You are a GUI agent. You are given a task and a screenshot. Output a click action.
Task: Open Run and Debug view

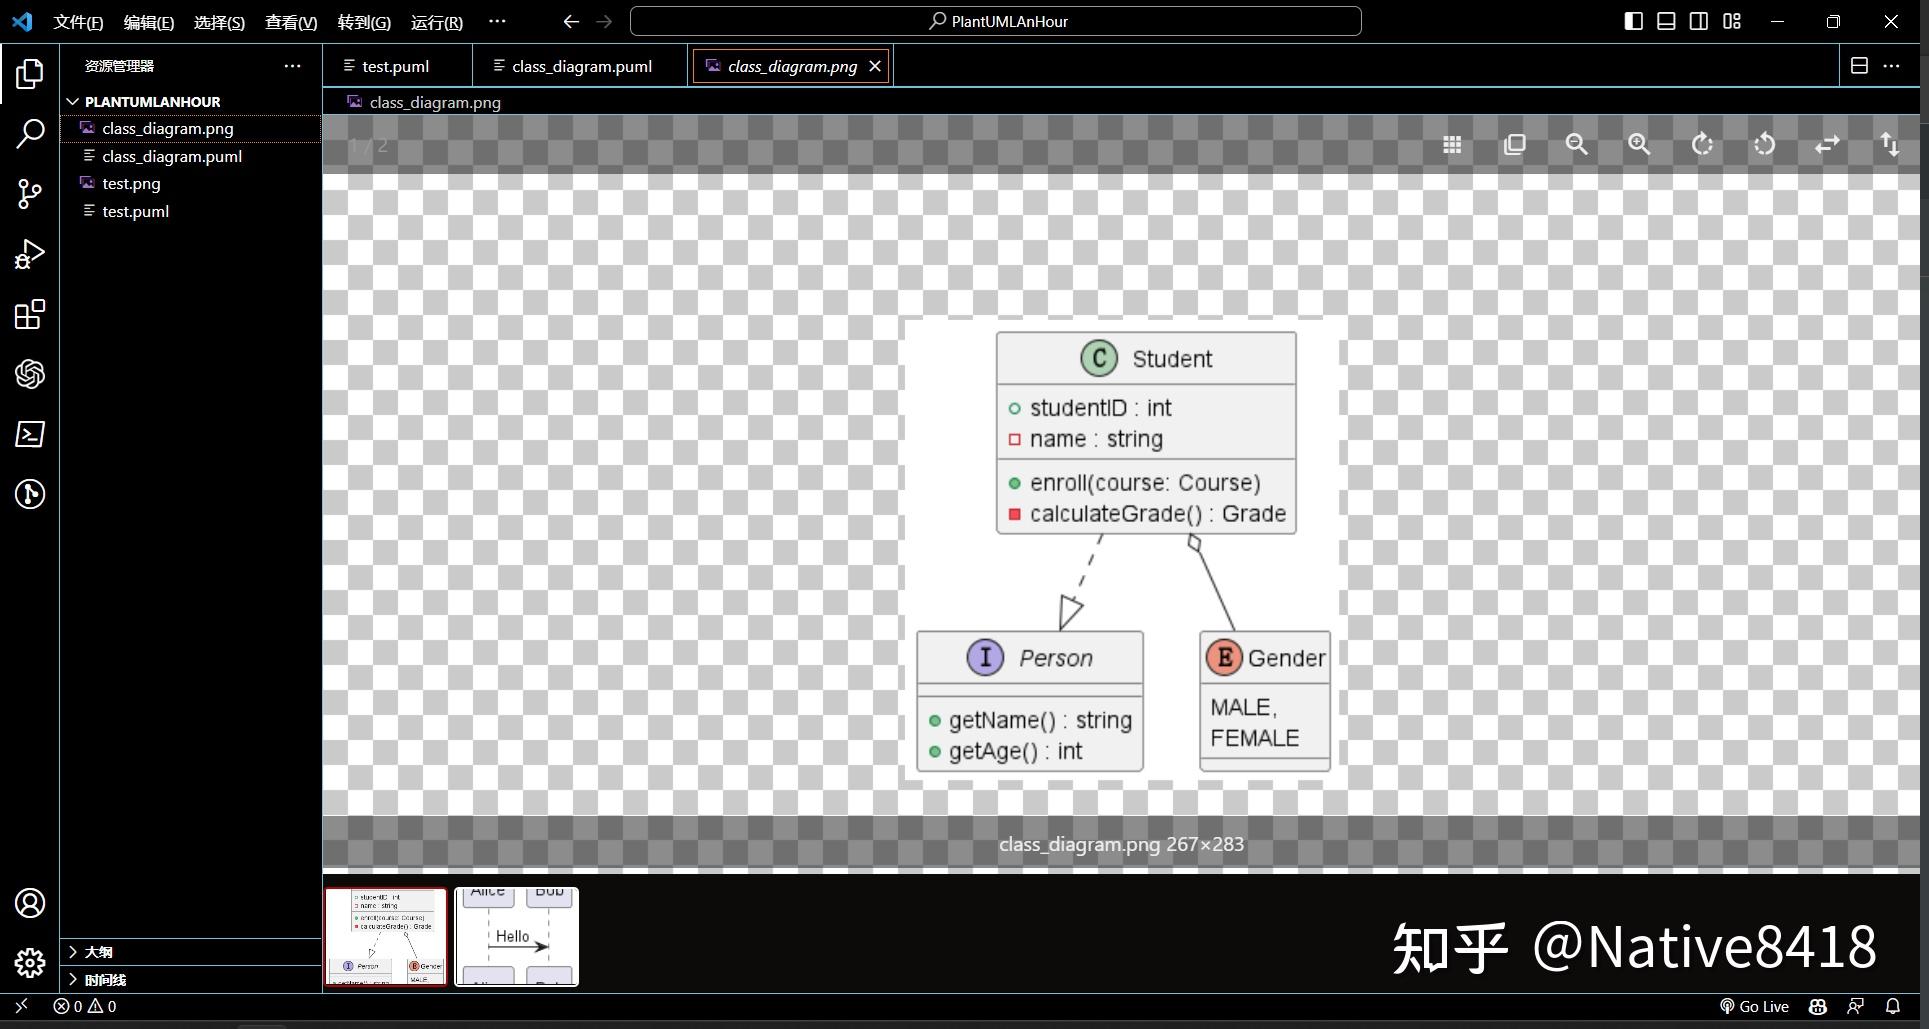(x=30, y=254)
